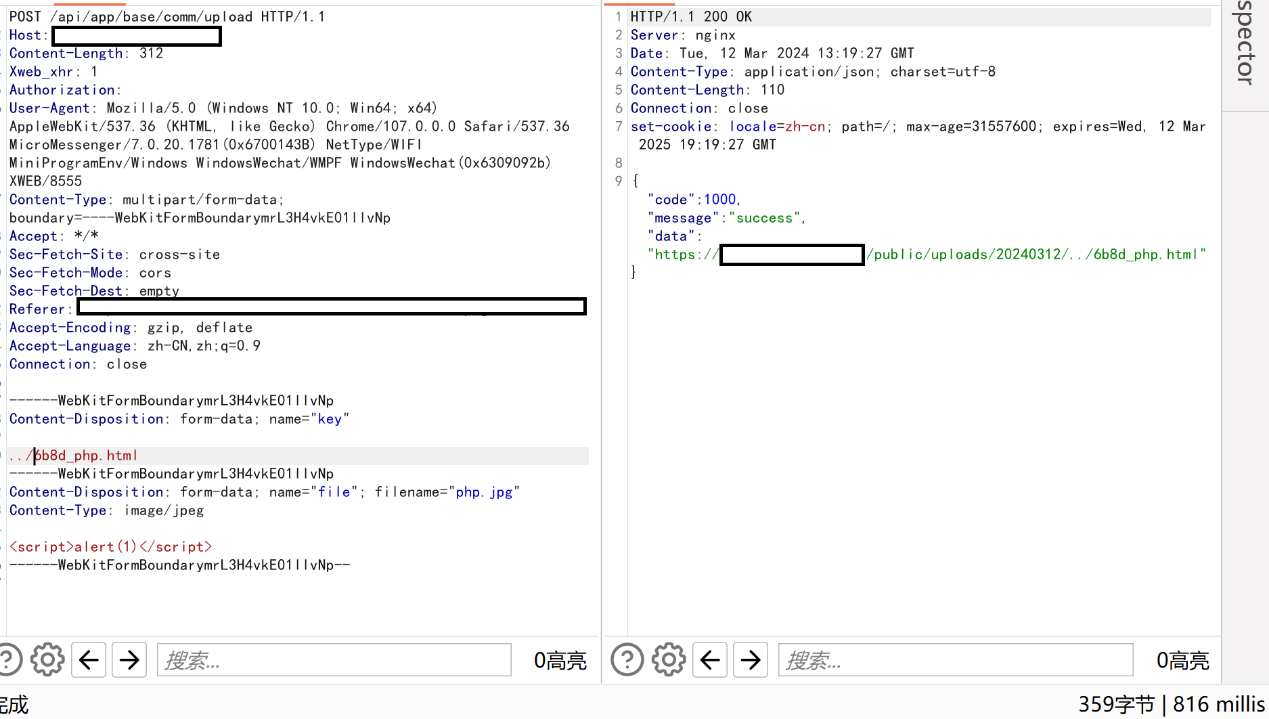
Task: Click the response Connection: close header
Action: 699,108
